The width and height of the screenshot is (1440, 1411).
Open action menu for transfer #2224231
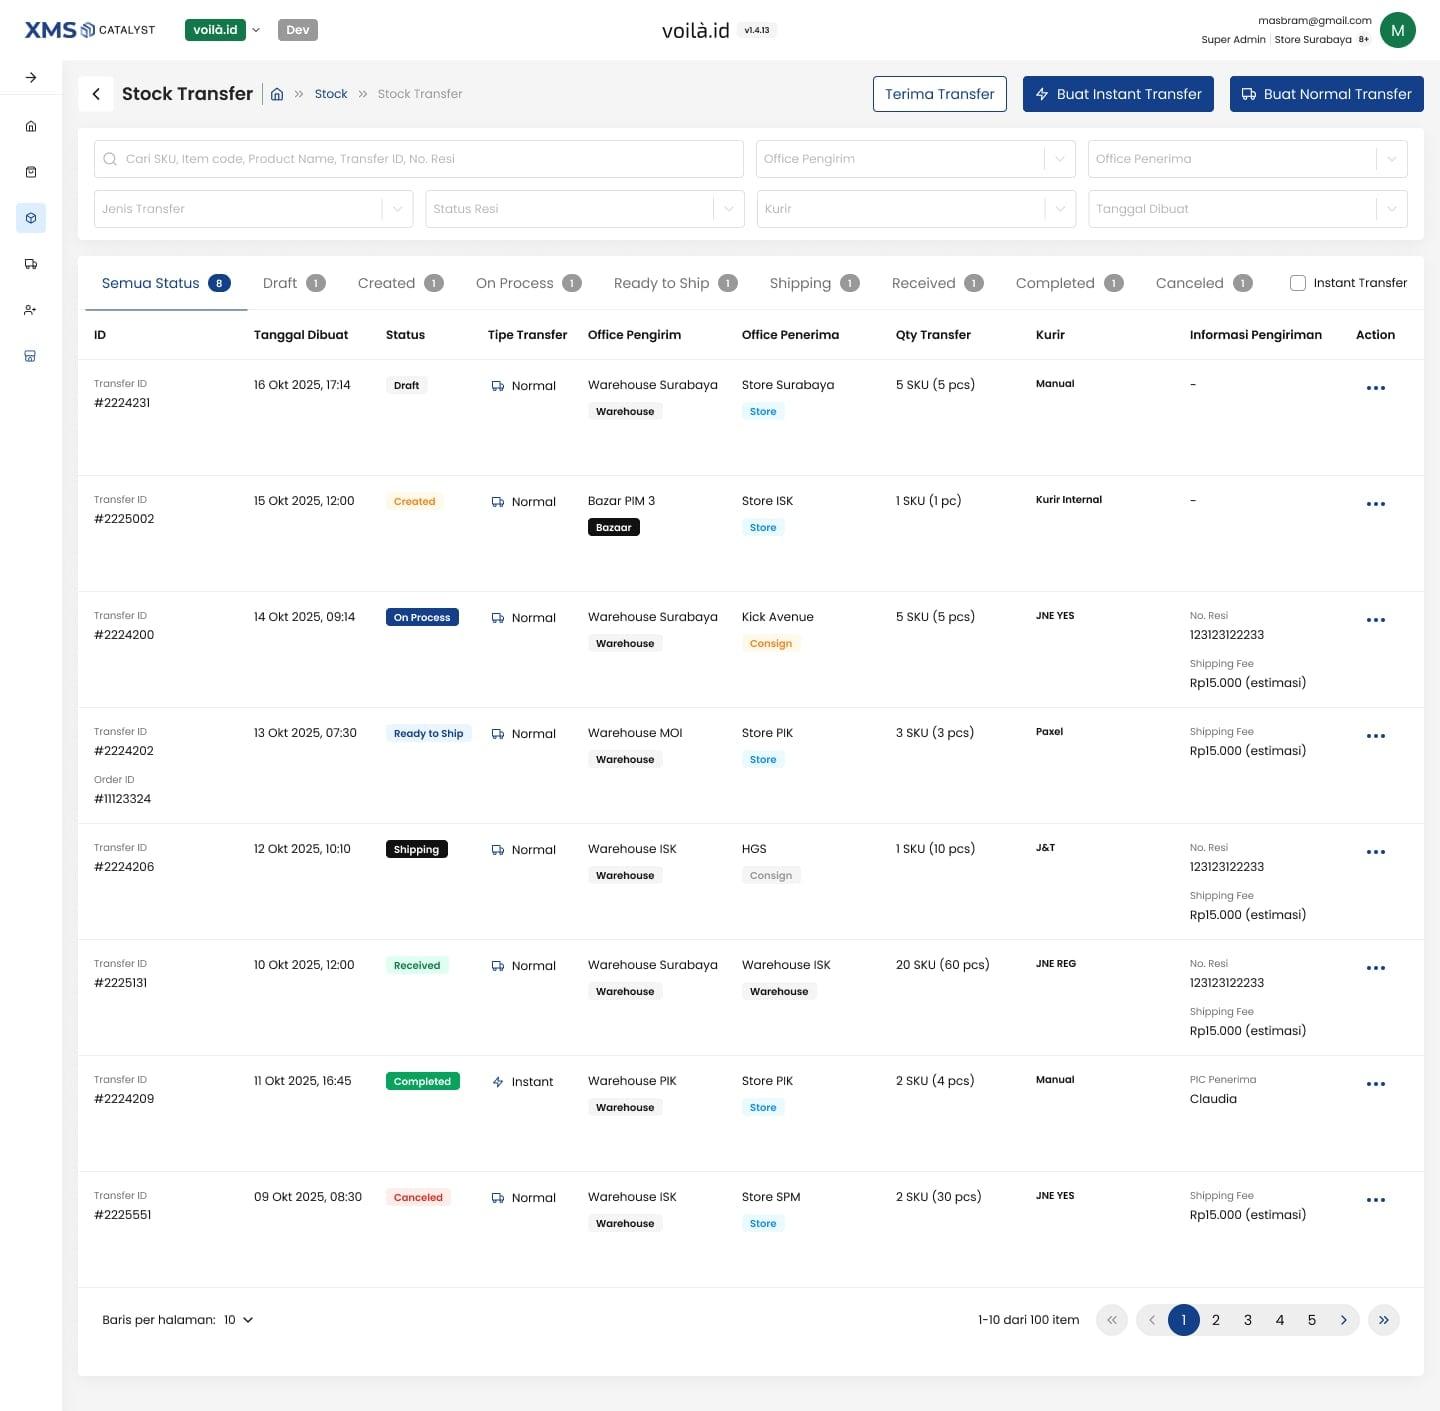pyautogui.click(x=1376, y=388)
